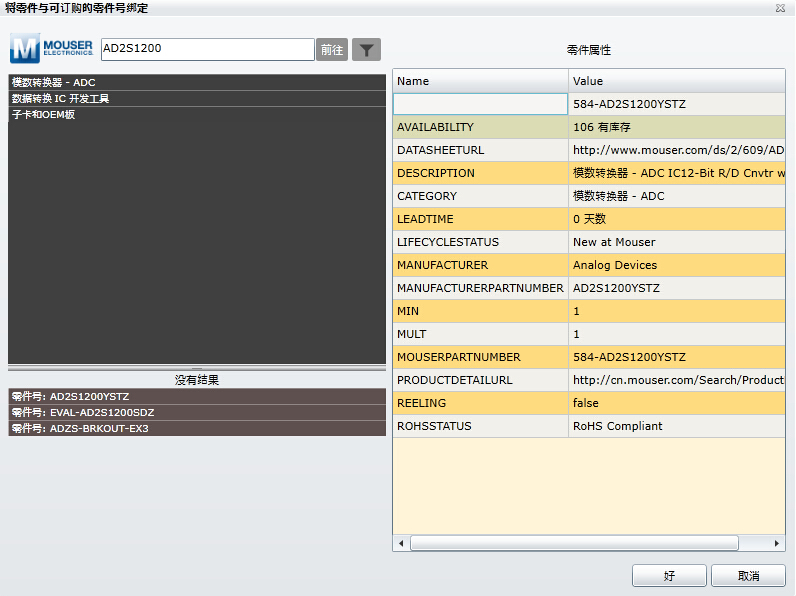
Task: Click the cn.mouser.com product URL value
Action: (x=678, y=380)
